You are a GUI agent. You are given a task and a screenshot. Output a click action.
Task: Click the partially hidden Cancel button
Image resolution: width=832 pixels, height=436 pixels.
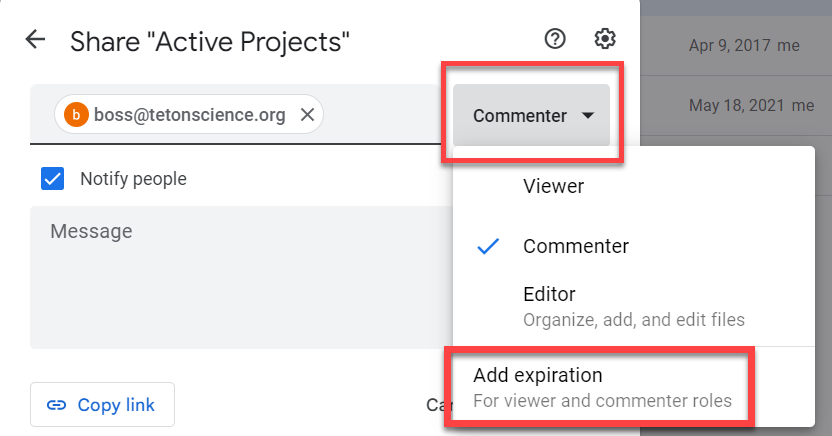pos(438,405)
